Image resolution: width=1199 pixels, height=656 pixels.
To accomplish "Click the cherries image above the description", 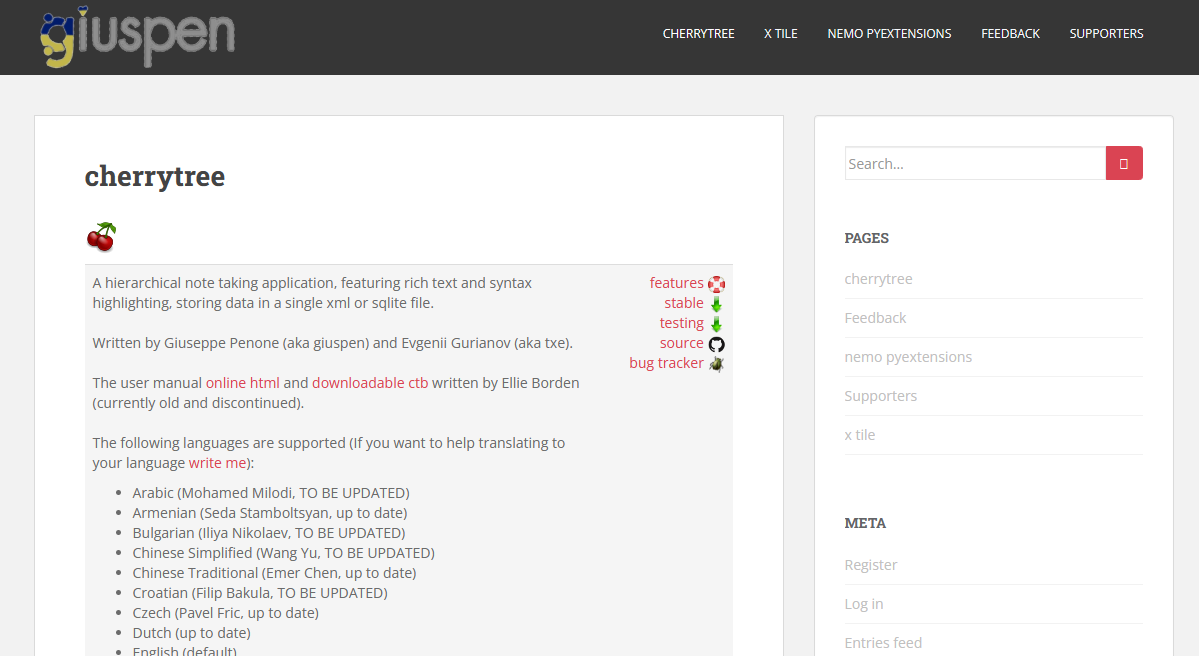I will tap(101, 236).
